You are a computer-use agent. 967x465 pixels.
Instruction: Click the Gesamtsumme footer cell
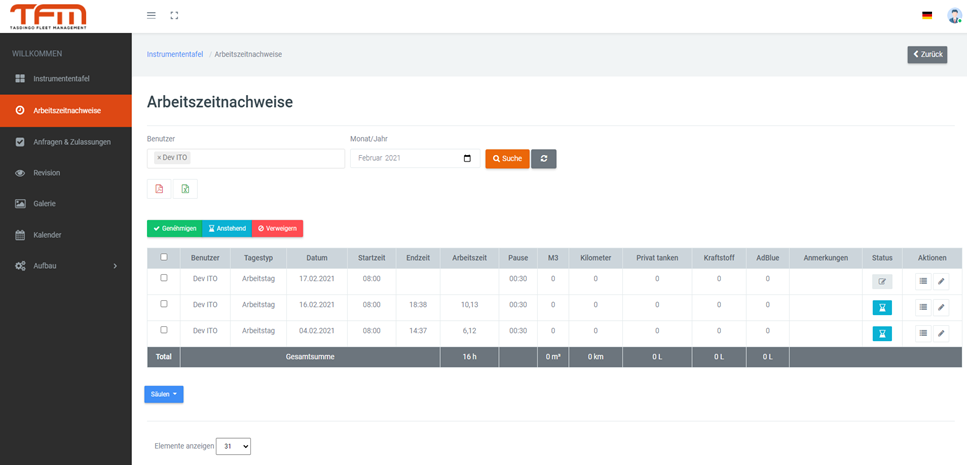[x=310, y=357]
